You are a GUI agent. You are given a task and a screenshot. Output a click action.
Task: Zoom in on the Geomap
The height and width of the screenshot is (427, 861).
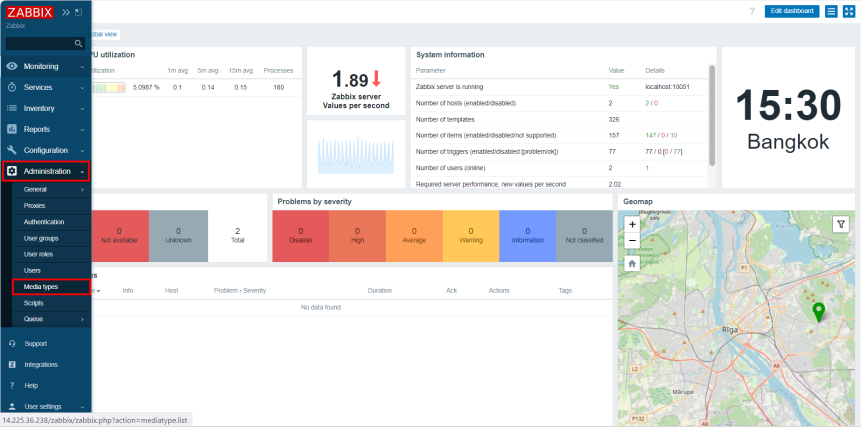(632, 225)
